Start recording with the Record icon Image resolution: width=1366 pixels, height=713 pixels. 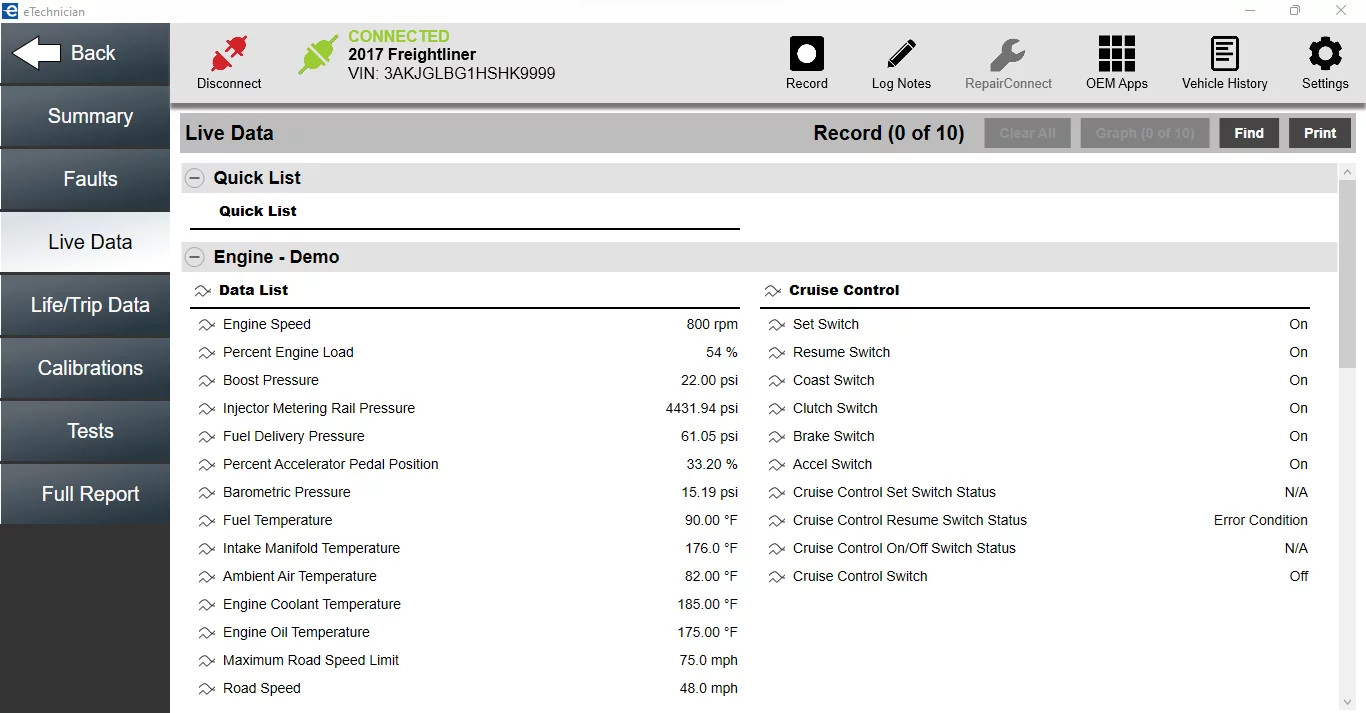(807, 54)
